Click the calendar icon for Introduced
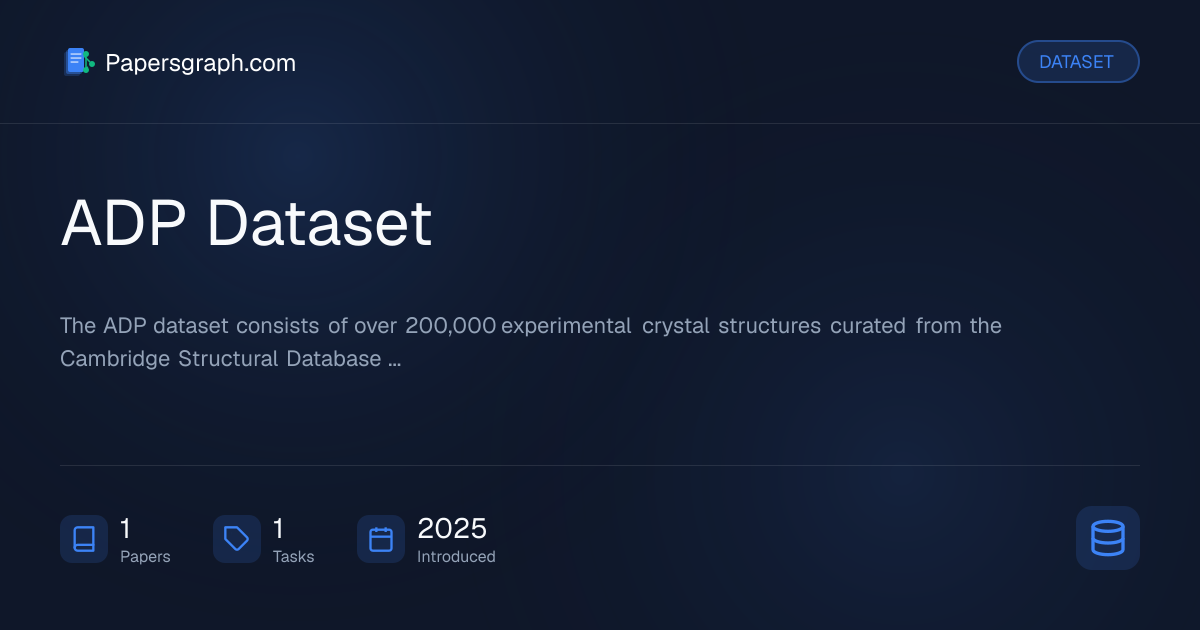The height and width of the screenshot is (630, 1200). [381, 539]
